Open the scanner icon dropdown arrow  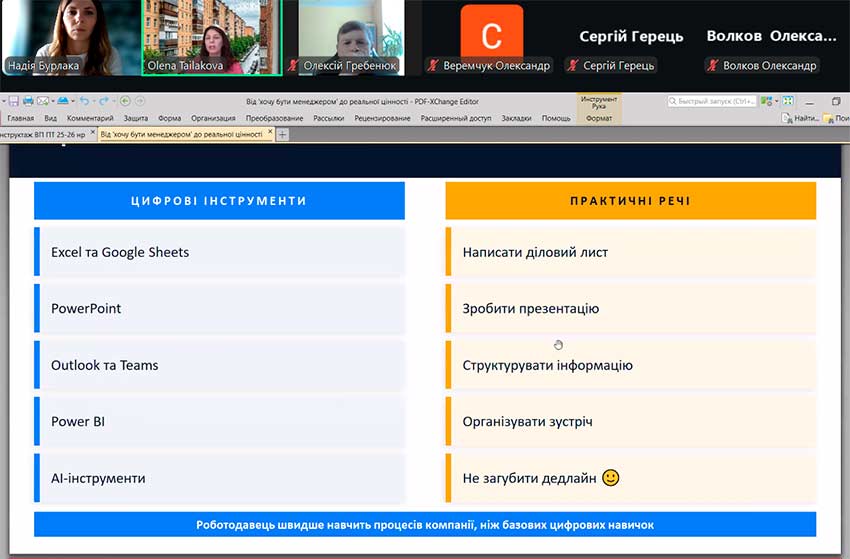[73, 101]
